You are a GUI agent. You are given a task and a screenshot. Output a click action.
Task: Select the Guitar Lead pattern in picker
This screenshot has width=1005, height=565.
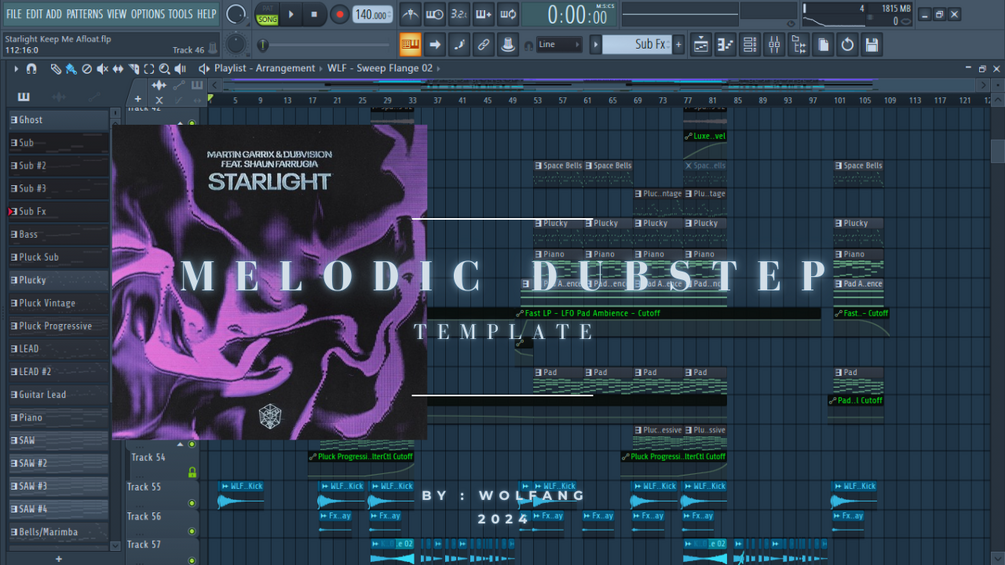point(58,395)
